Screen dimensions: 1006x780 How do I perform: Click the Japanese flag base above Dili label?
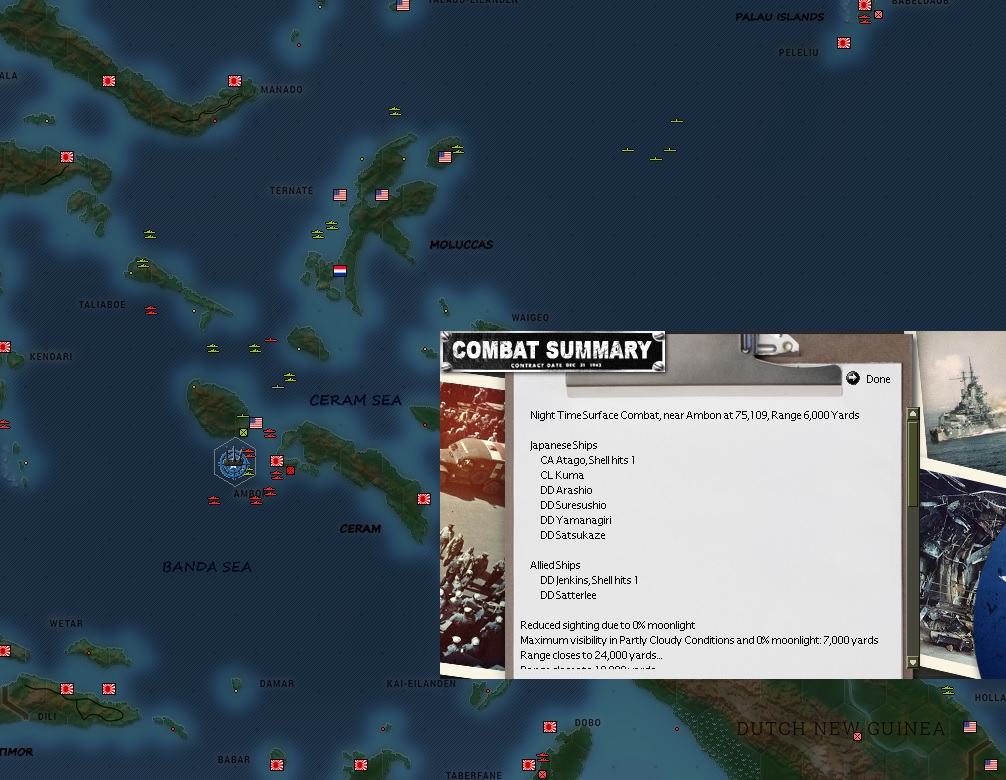(67, 689)
